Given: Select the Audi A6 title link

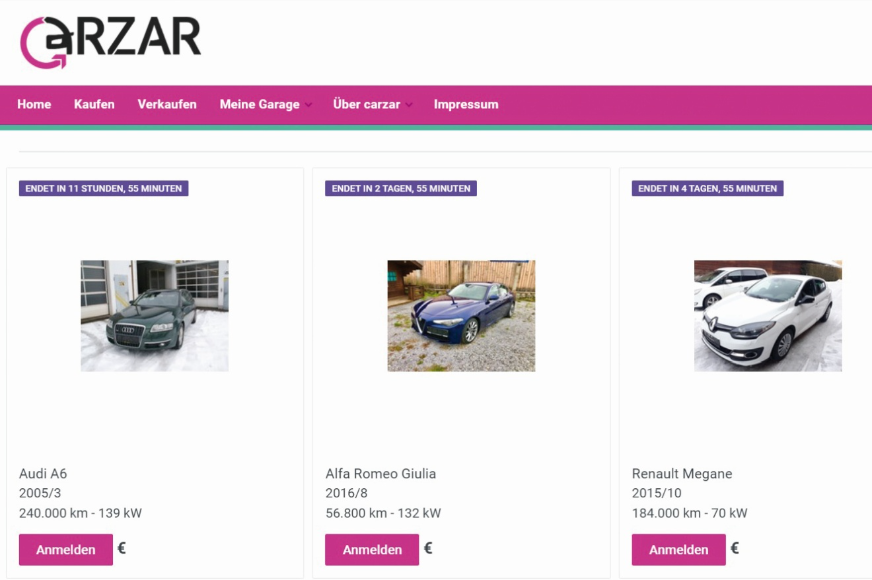Looking at the screenshot, I should click(43, 474).
